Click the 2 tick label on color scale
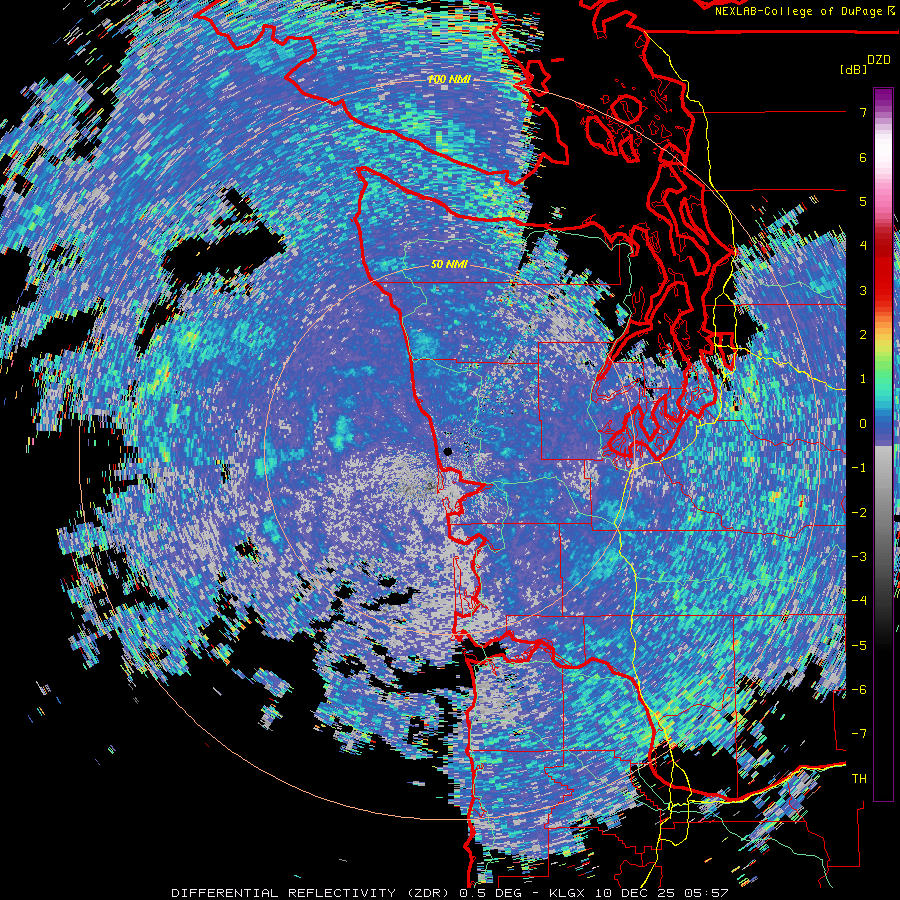900x900 pixels. pyautogui.click(x=863, y=335)
